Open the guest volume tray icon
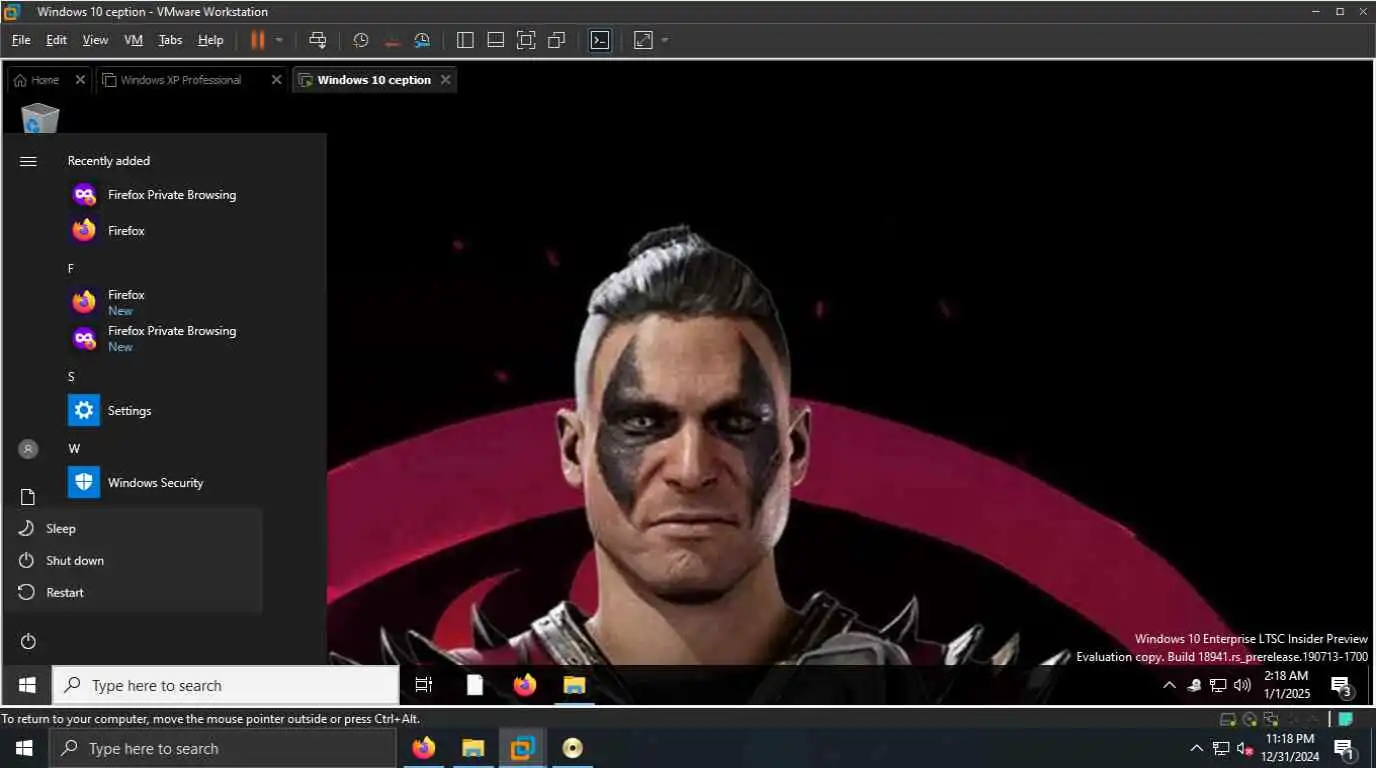The height and width of the screenshot is (768, 1376). coord(1242,685)
